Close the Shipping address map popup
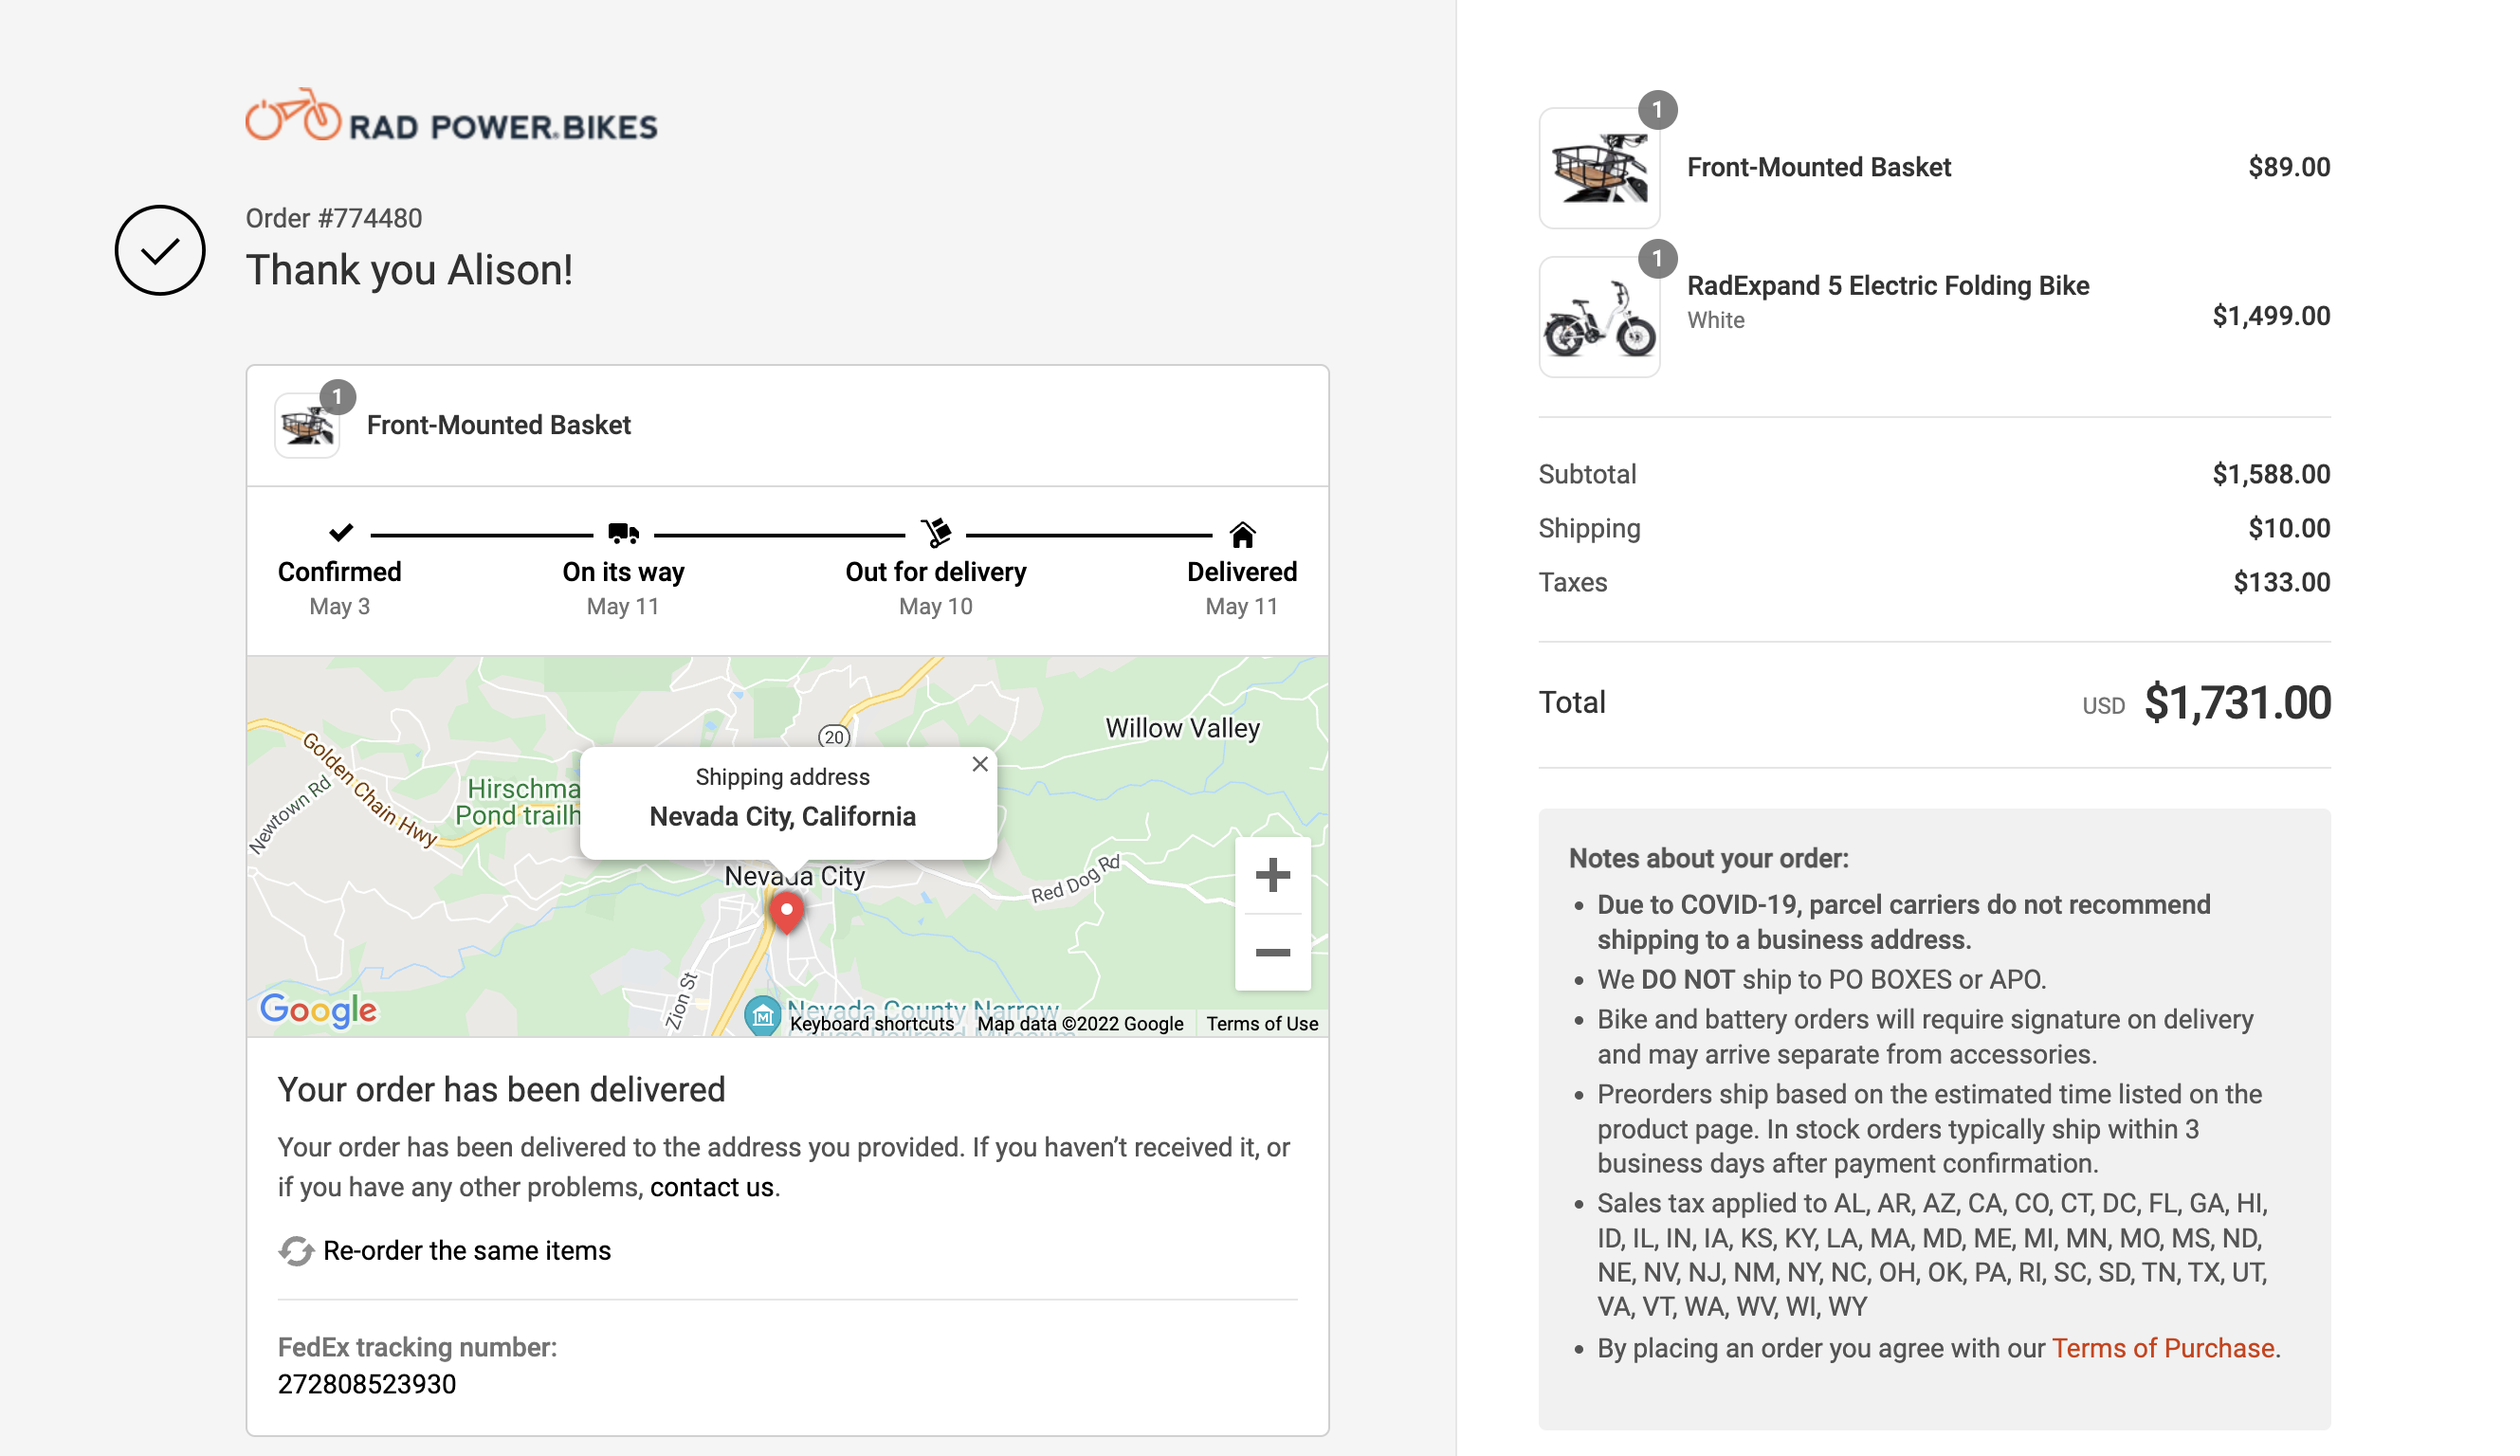The width and height of the screenshot is (2520, 1456). point(980,765)
